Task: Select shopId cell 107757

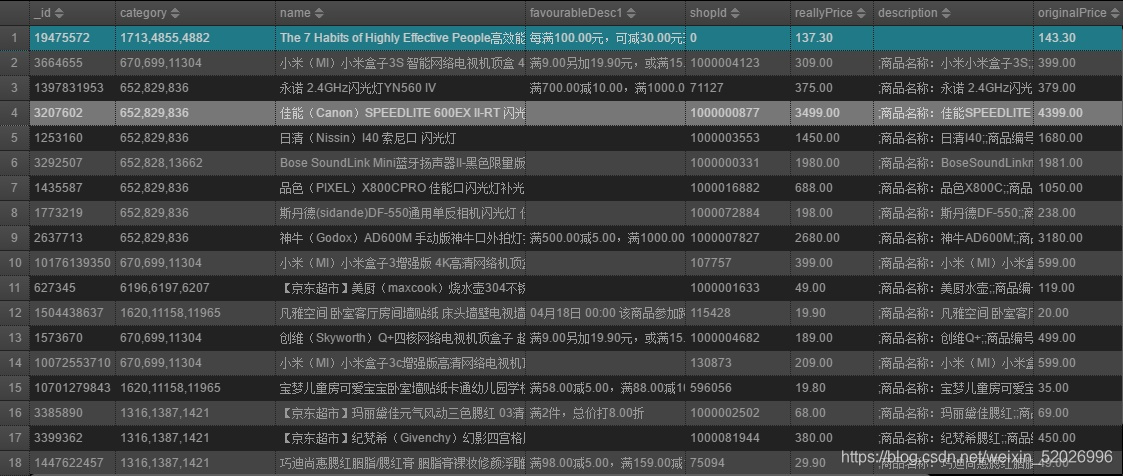Action: [738, 263]
